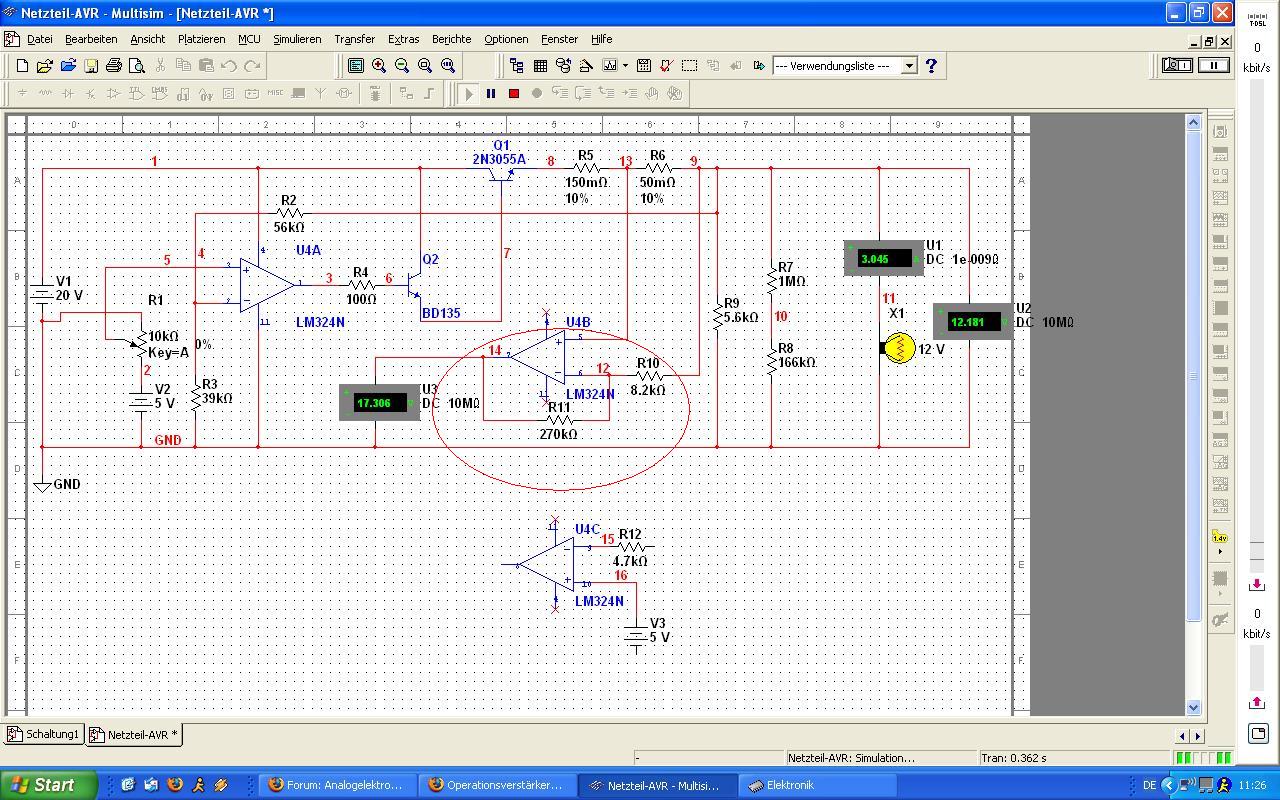Open the Simulieren menu
The width and height of the screenshot is (1280, 800).
tap(297, 39)
